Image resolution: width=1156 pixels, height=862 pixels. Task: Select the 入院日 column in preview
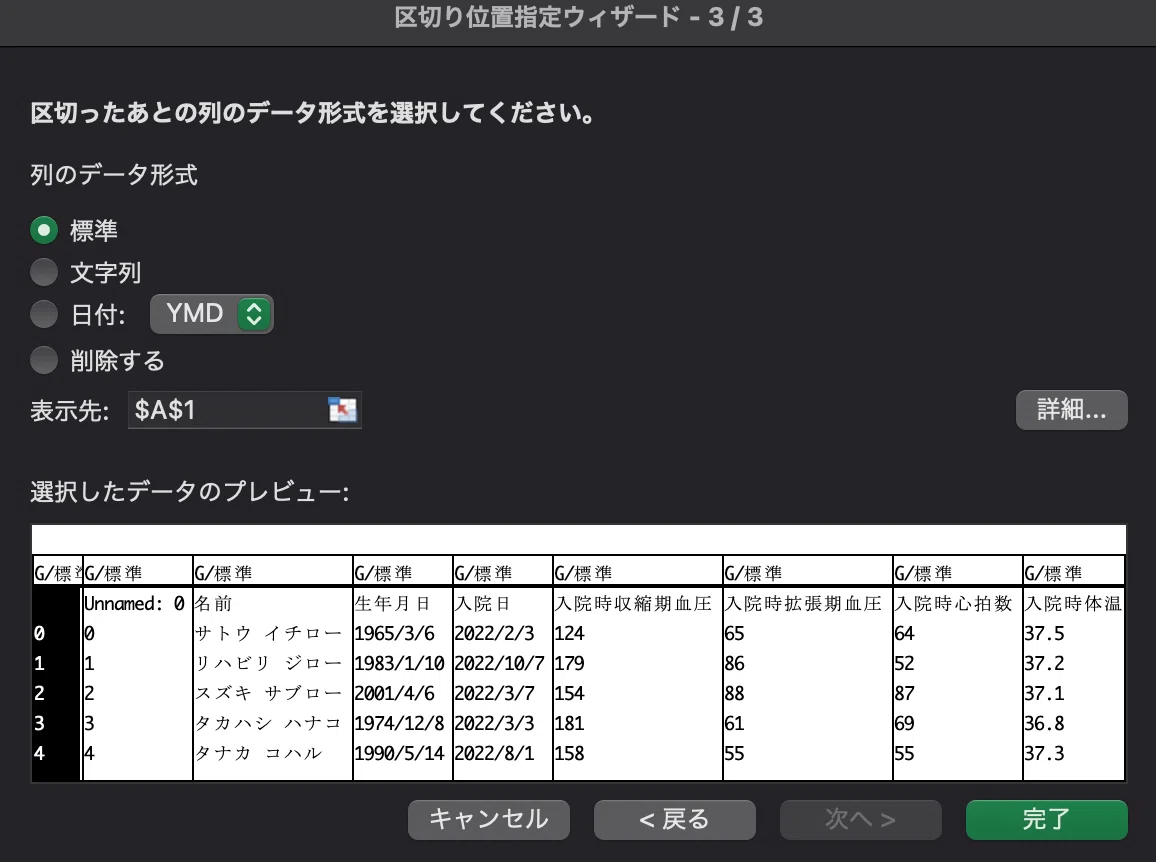[482, 604]
